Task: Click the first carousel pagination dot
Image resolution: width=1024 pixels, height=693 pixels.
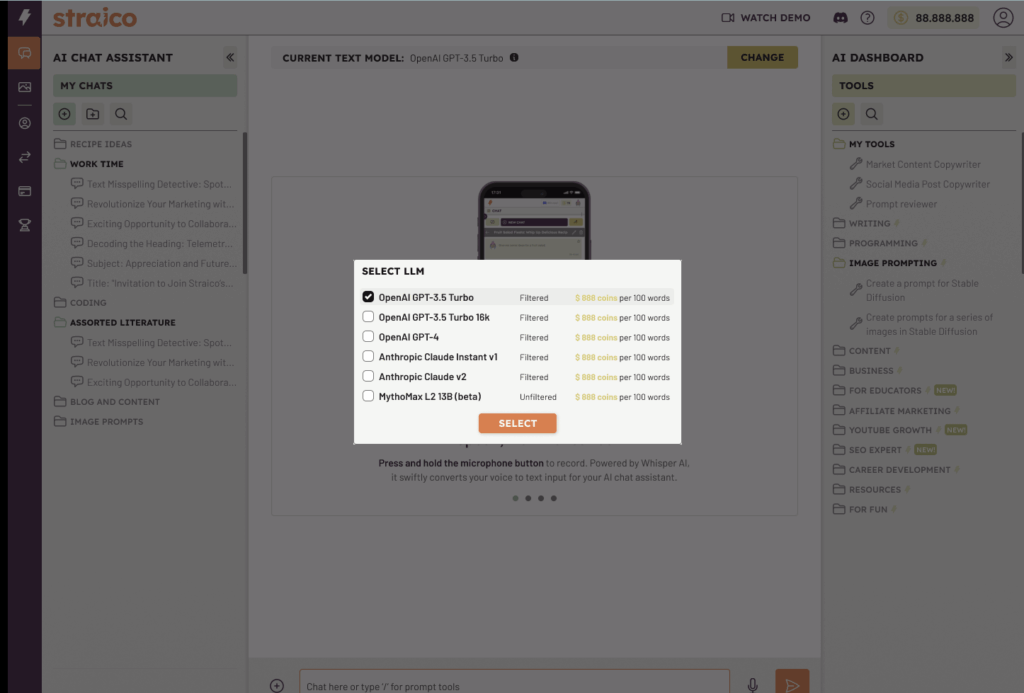Action: click(x=515, y=498)
